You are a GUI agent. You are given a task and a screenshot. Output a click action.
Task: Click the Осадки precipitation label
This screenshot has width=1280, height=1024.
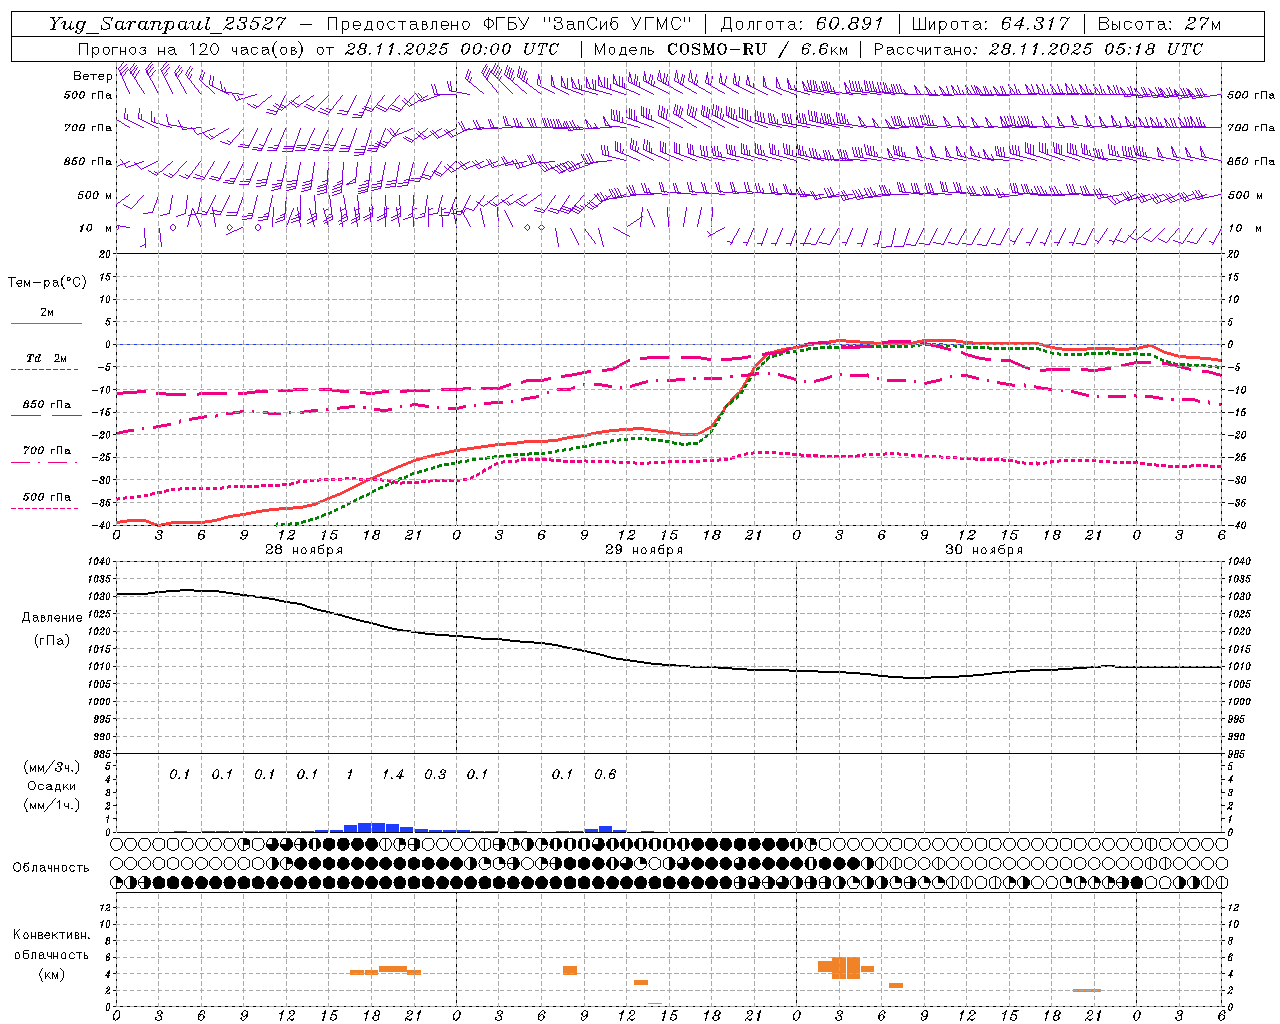point(51,786)
